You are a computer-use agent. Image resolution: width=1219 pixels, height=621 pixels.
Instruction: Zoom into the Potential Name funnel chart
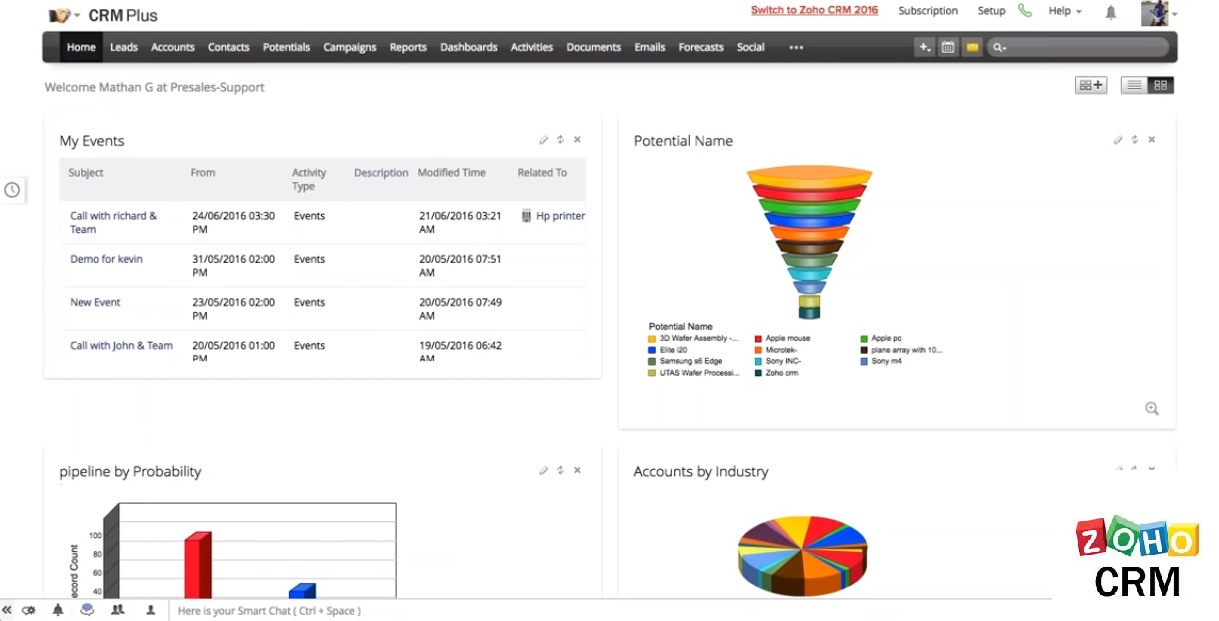click(x=1152, y=408)
